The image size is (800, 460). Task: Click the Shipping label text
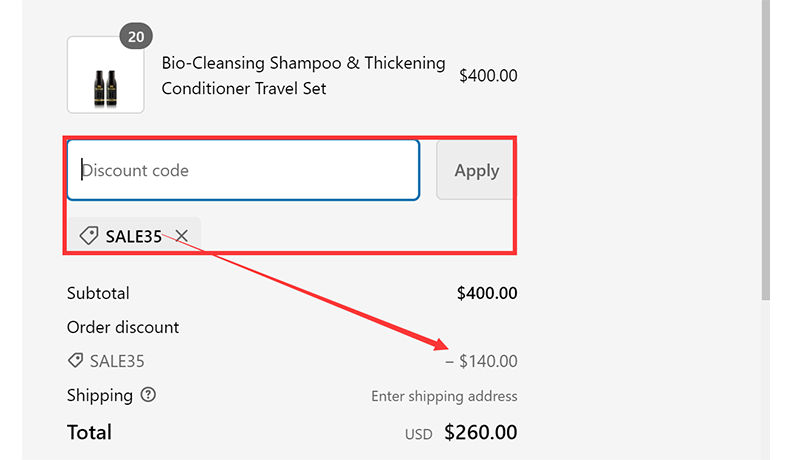100,395
